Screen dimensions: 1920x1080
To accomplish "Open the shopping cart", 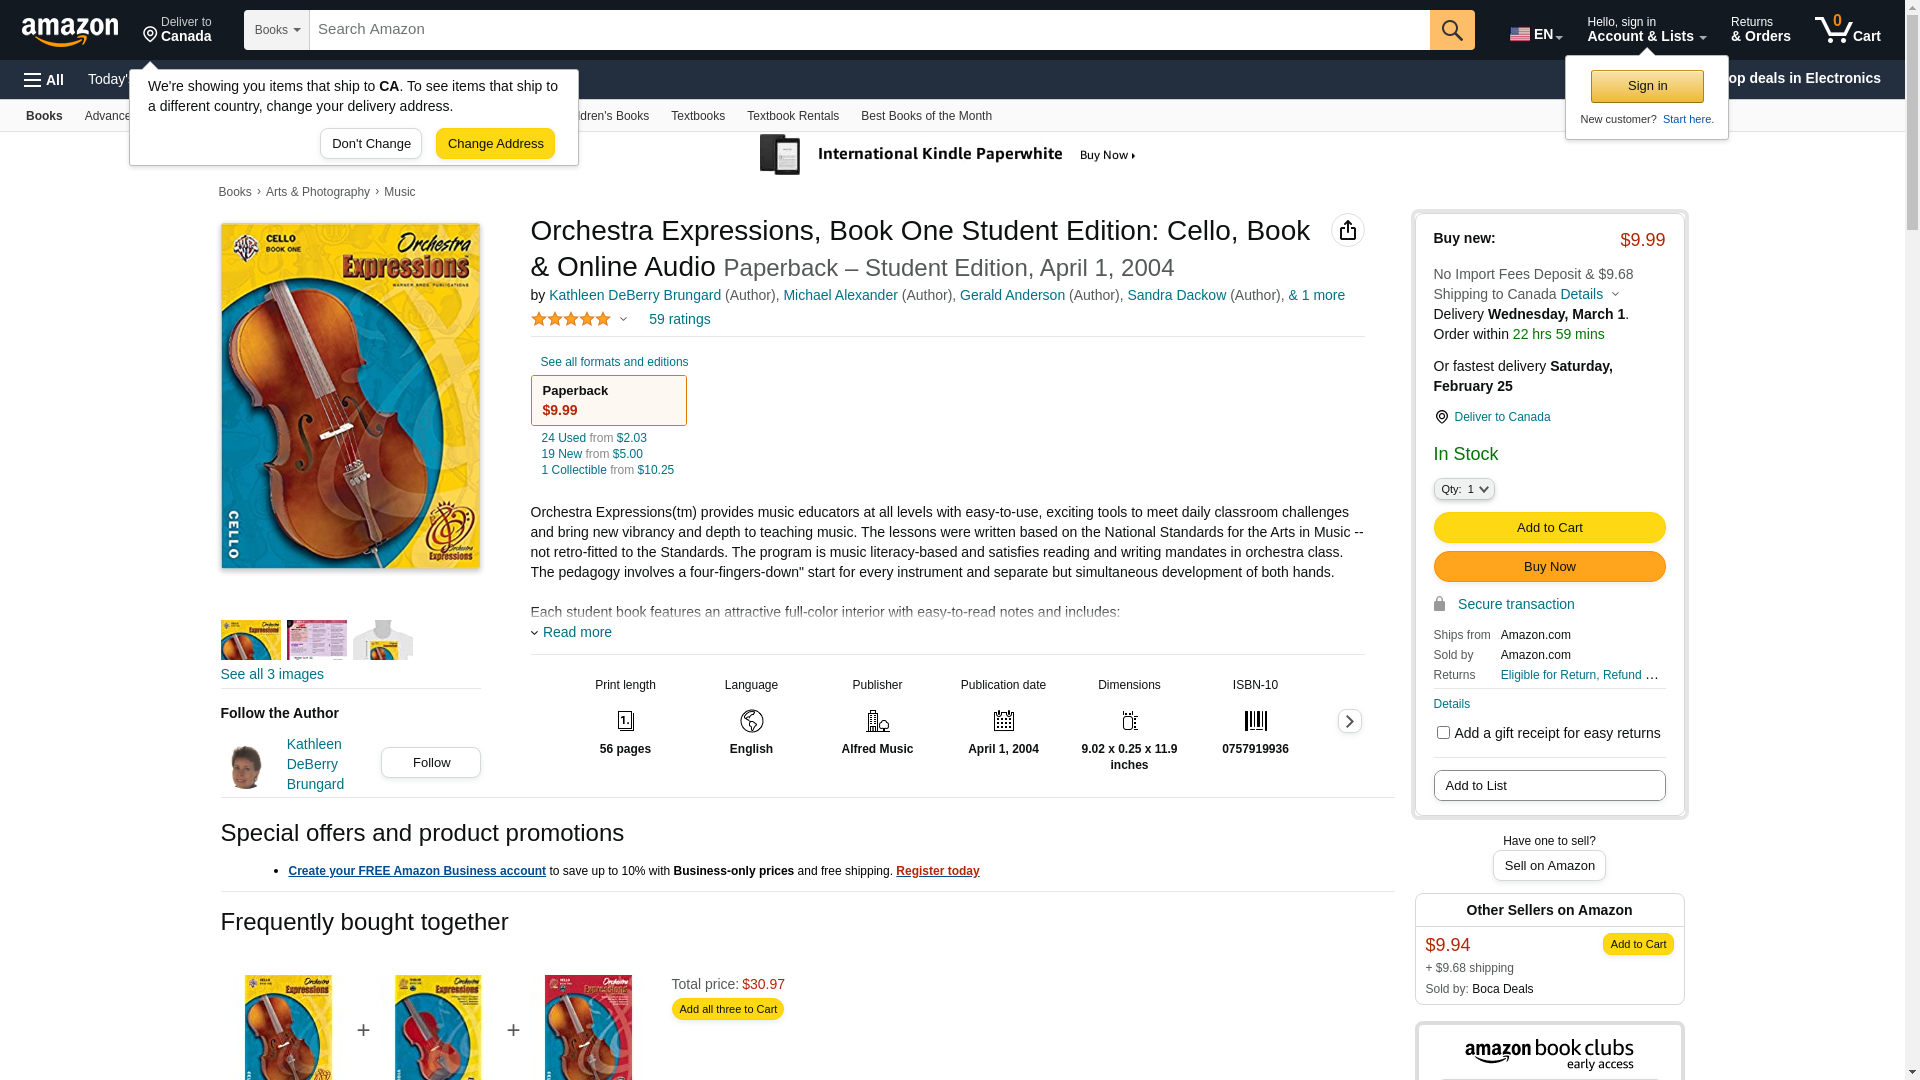I will tap(1847, 30).
